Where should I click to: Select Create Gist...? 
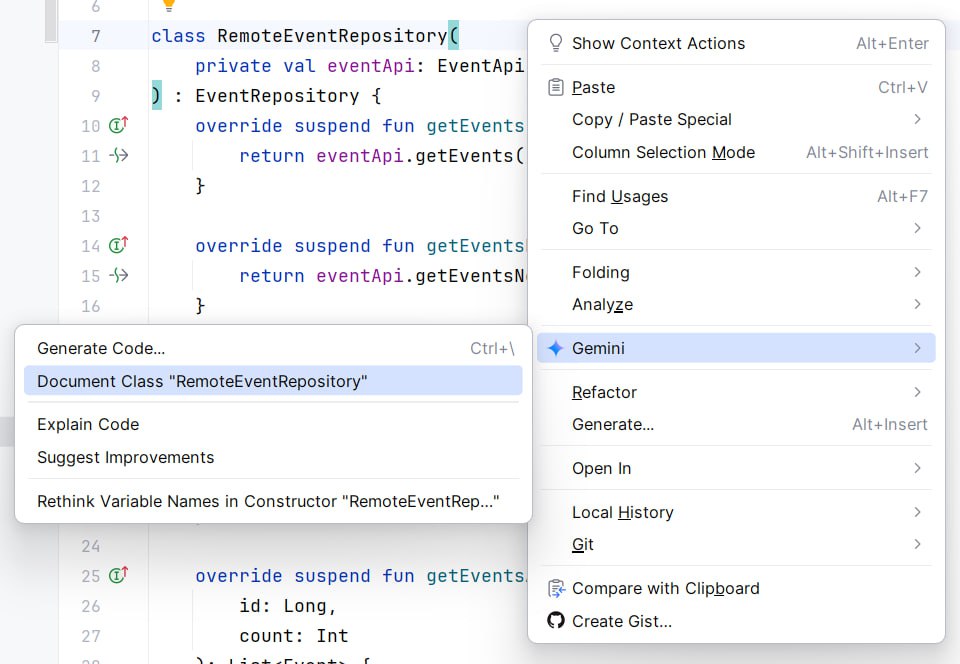click(x=736, y=621)
